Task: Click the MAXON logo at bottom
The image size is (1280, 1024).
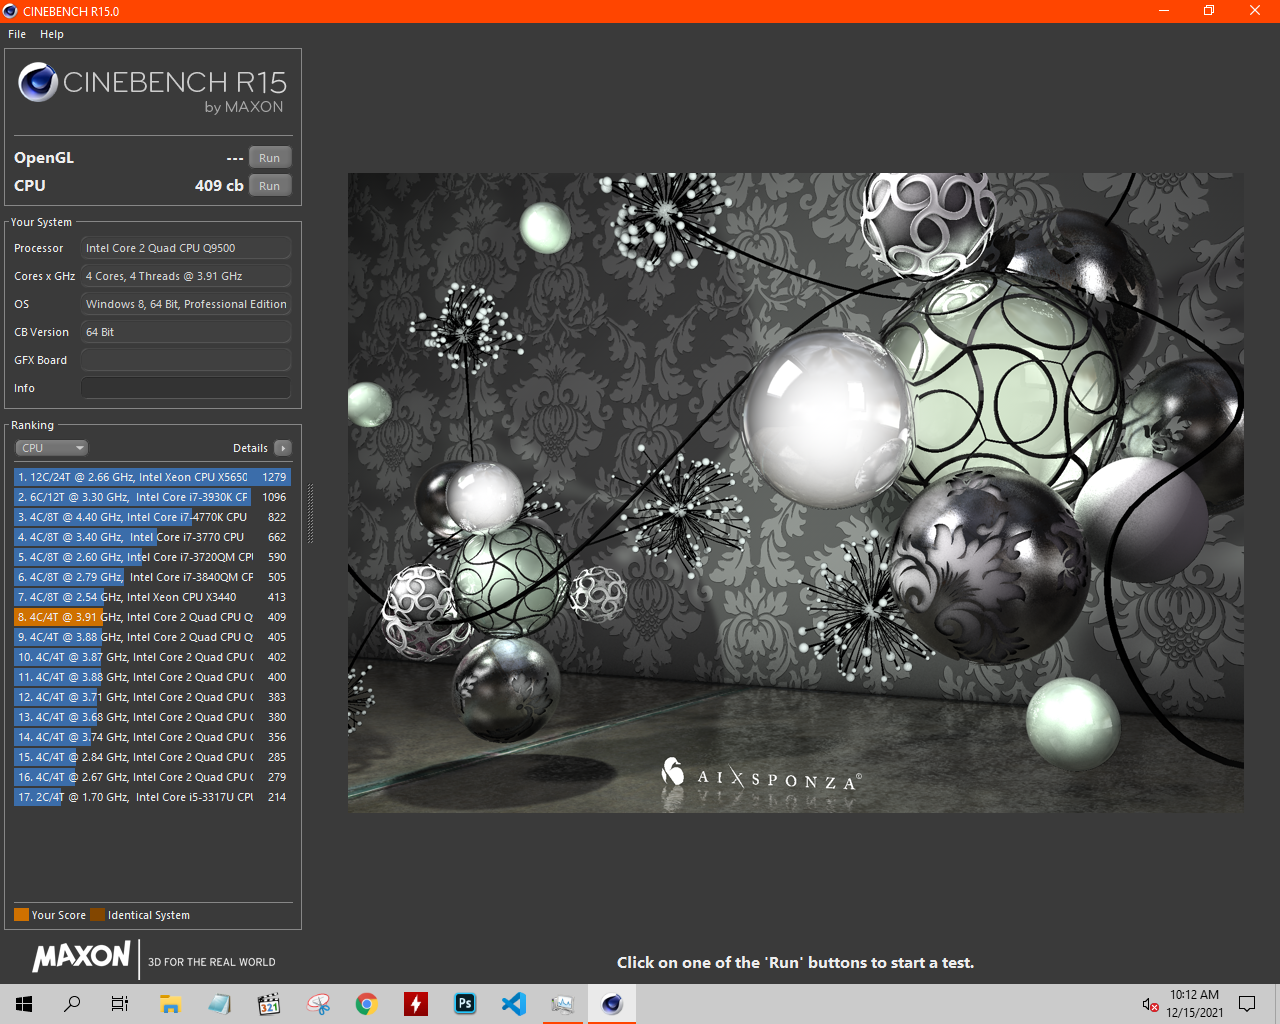Action: (x=81, y=957)
